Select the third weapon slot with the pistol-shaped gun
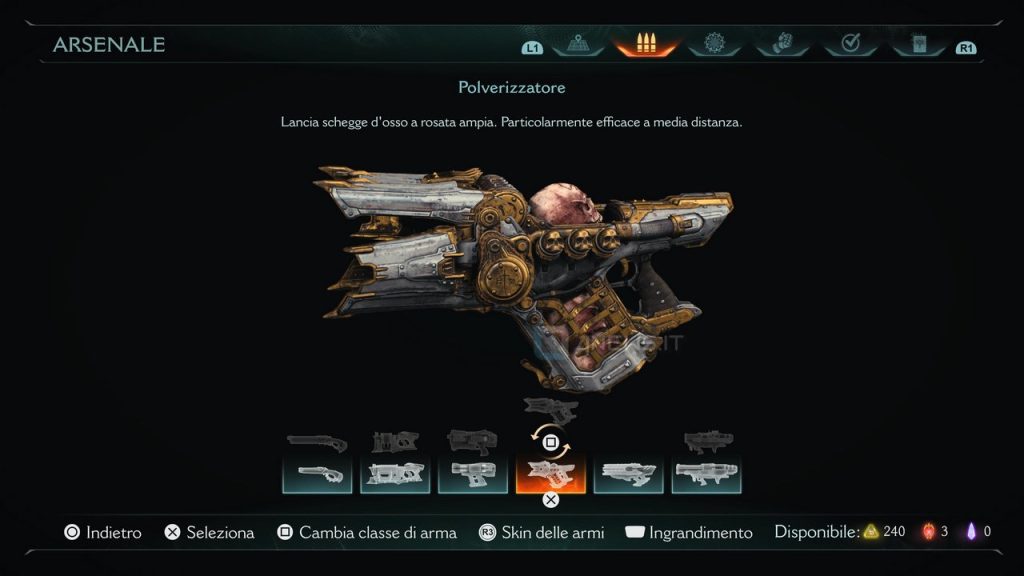The height and width of the screenshot is (576, 1024). 473,473
